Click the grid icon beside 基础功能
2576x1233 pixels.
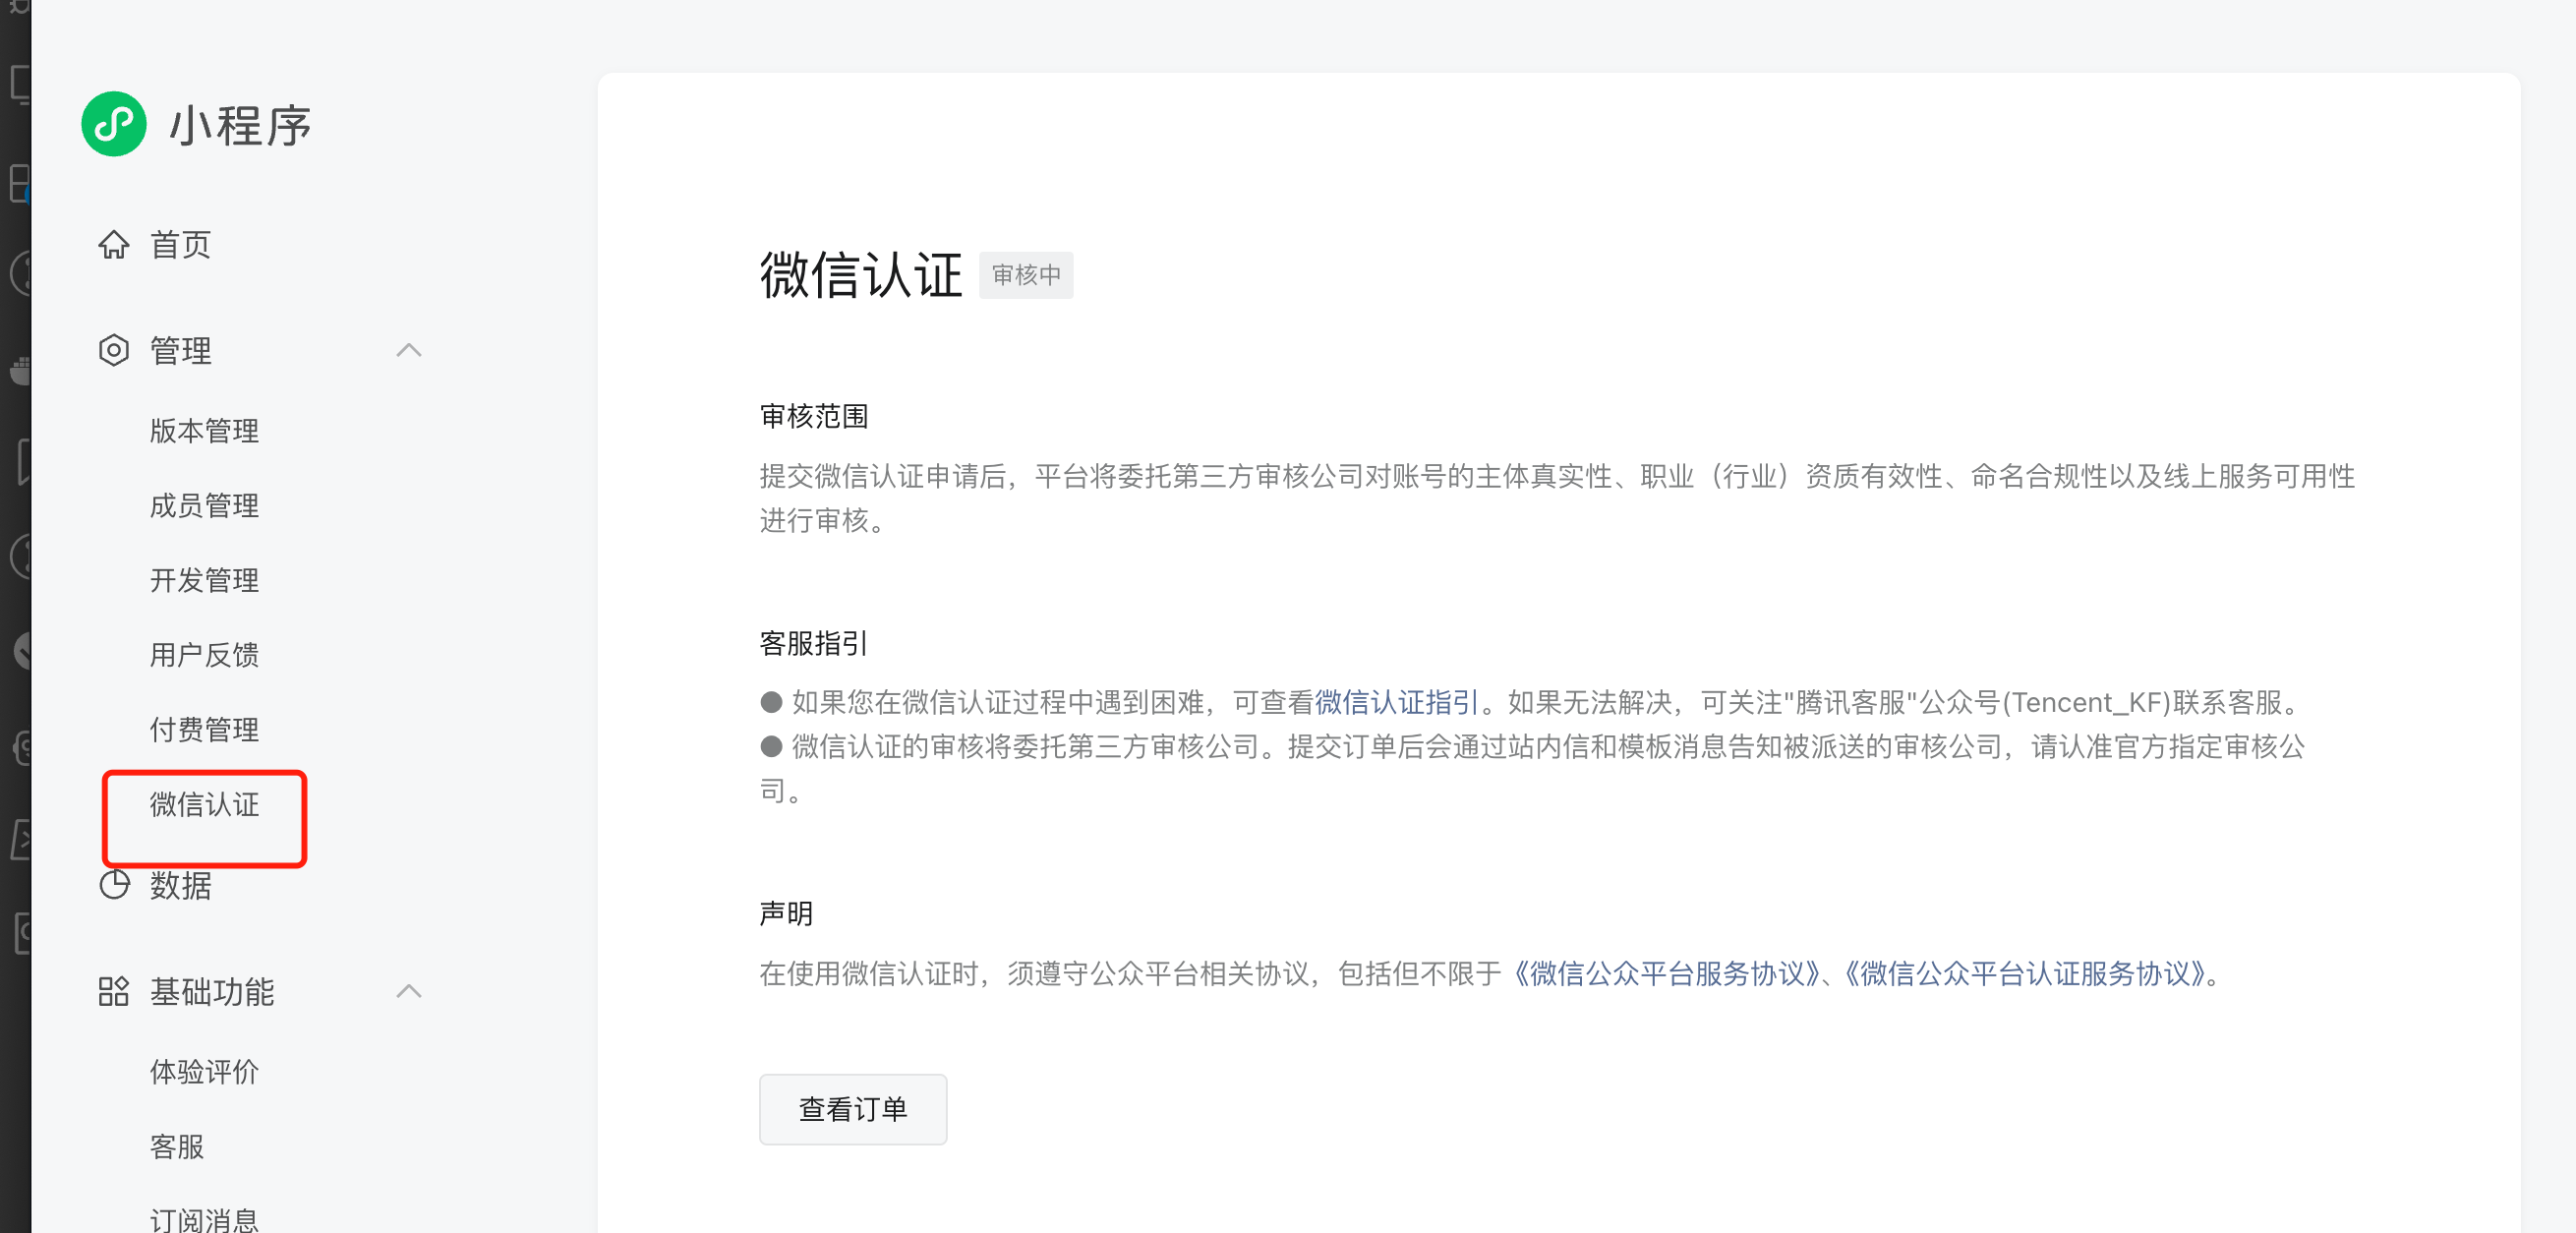tap(114, 991)
